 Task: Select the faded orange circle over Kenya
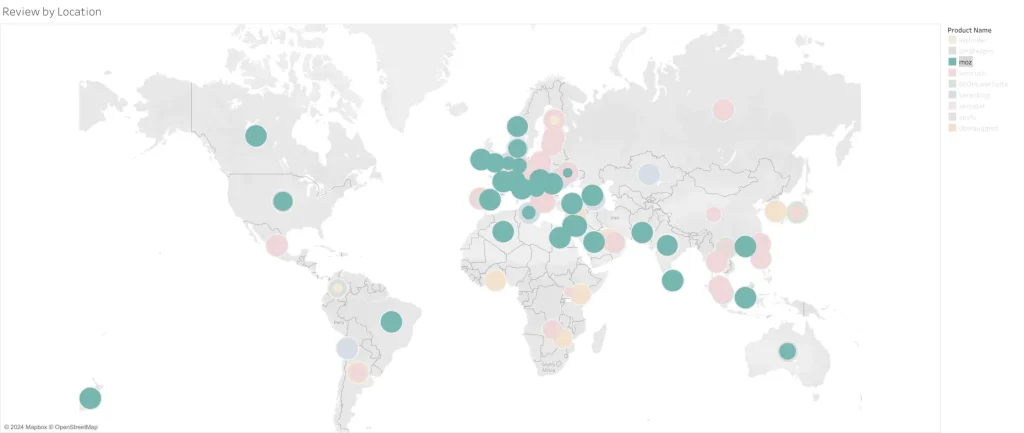click(579, 295)
